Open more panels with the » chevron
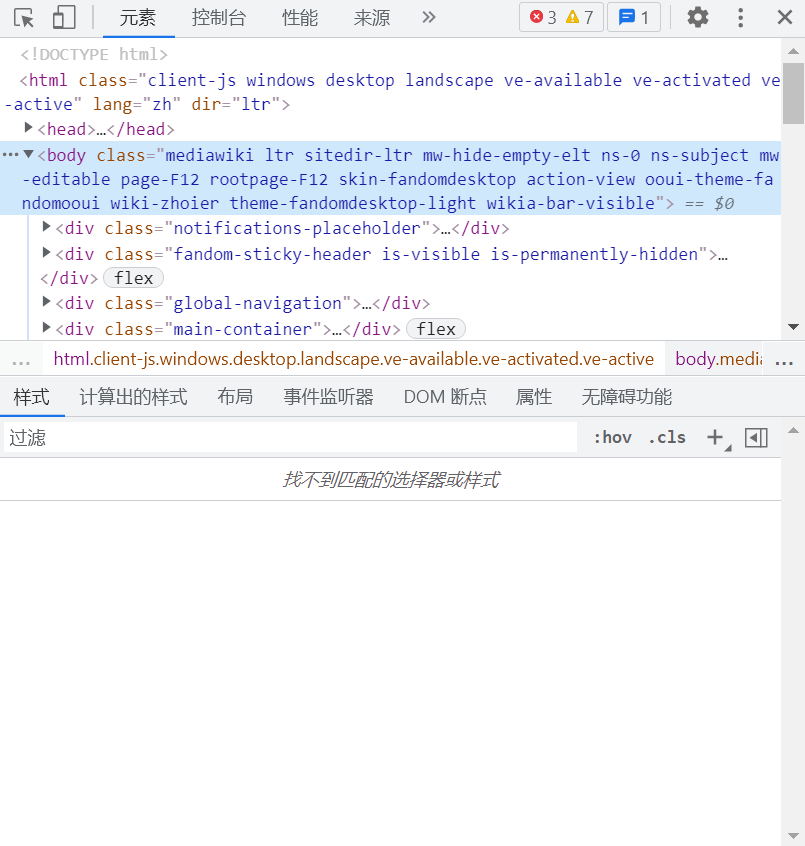Screen dimensions: 805x846 coord(428,17)
